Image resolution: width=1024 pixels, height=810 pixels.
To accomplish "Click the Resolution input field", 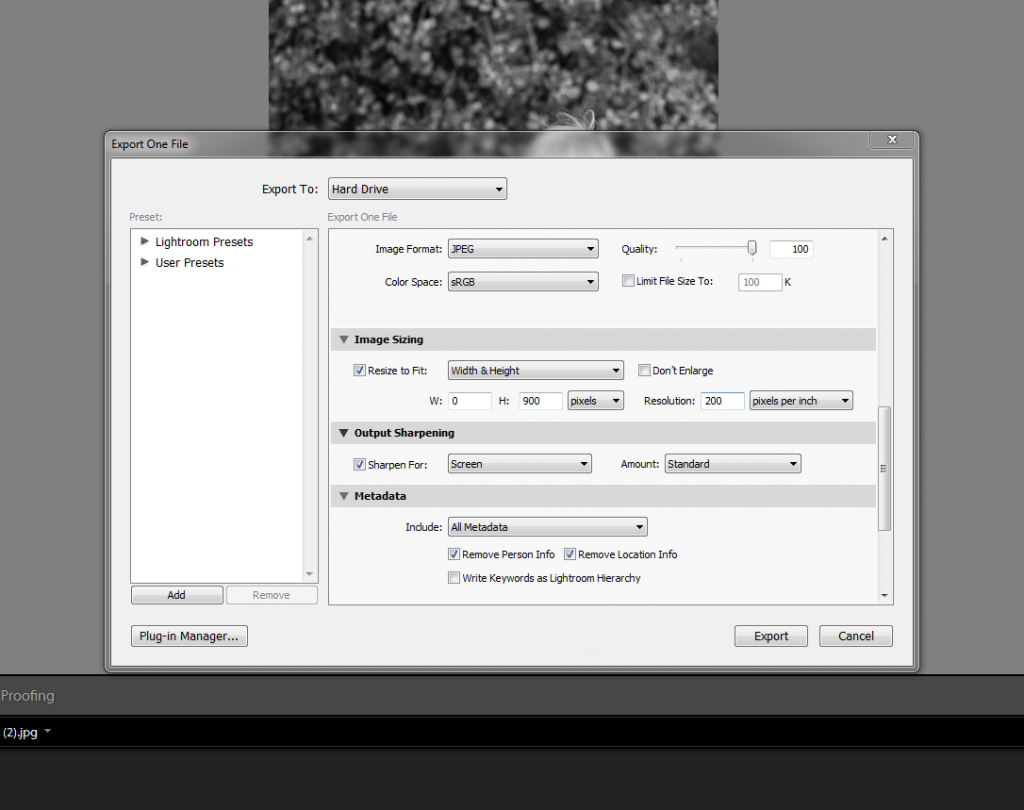I will (x=722, y=401).
